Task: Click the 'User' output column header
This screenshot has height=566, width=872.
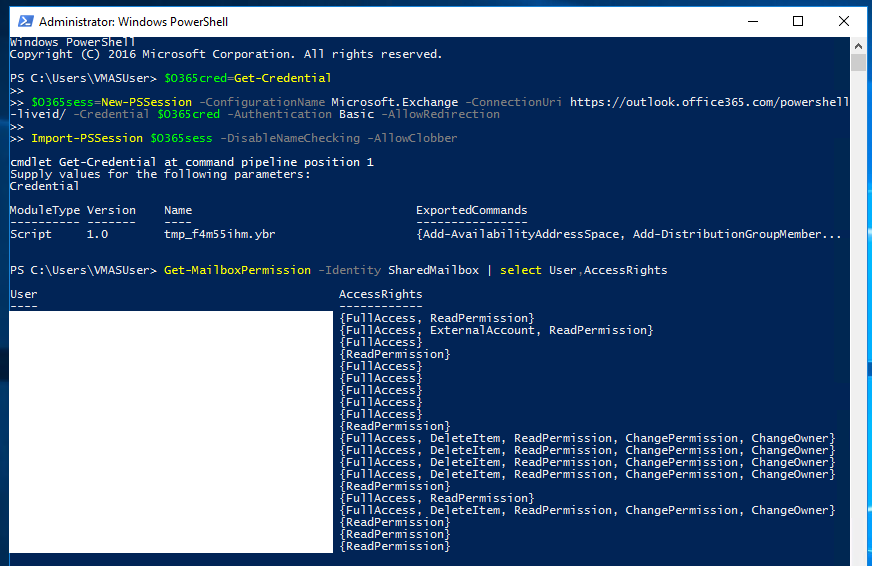Action: tap(24, 294)
